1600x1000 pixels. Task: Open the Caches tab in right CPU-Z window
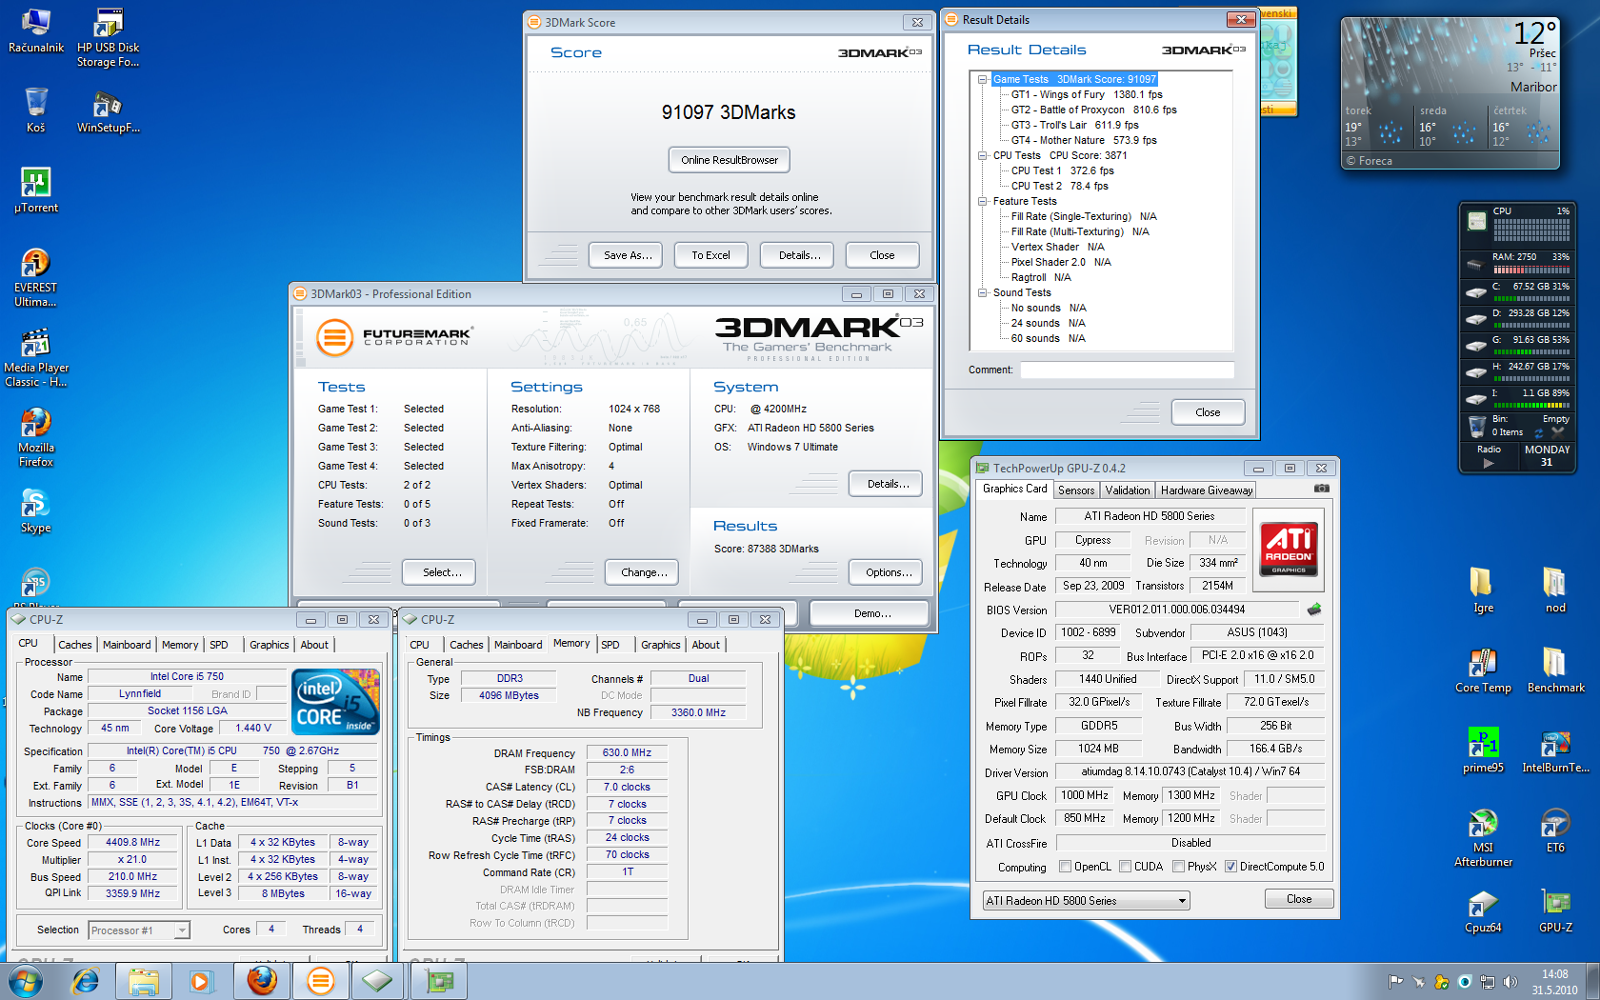(466, 645)
